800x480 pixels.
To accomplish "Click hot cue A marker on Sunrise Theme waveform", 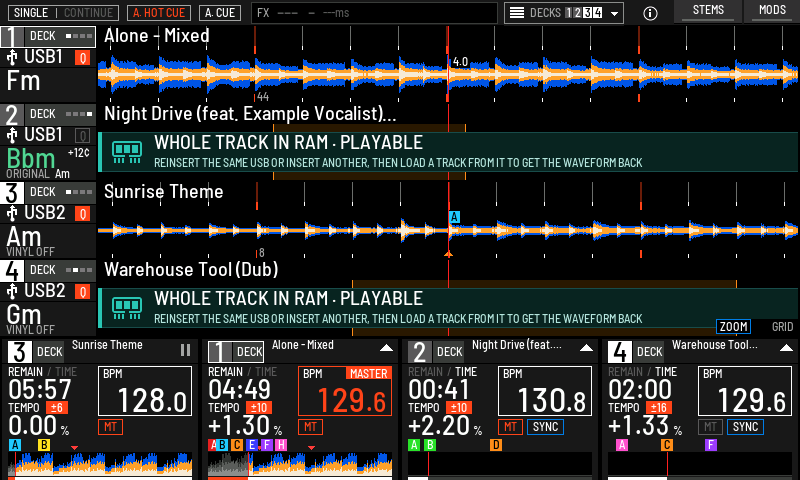I will pyautogui.click(x=454, y=217).
